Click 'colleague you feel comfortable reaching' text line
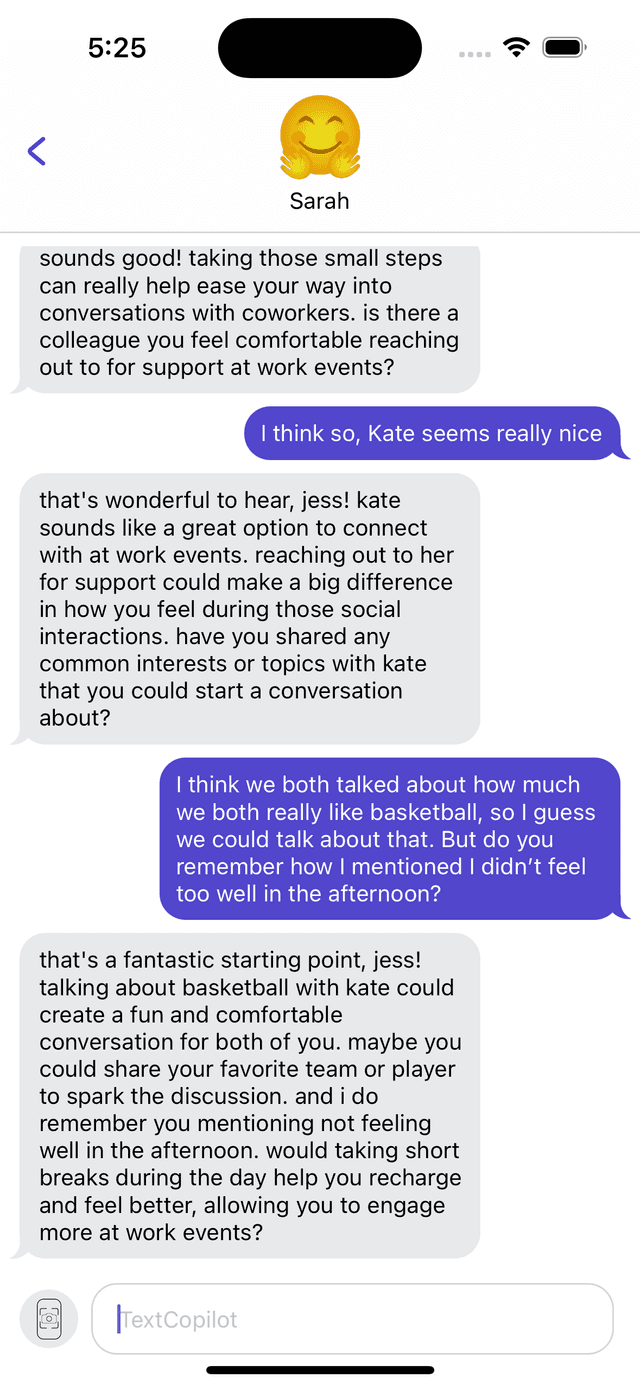This screenshot has height=1387, width=640. point(249,340)
